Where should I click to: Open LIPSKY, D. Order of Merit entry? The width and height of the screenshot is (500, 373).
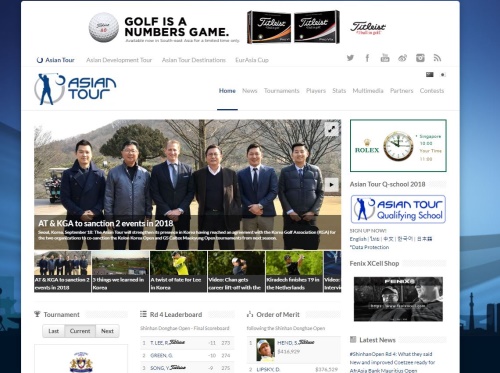[x=294, y=369]
